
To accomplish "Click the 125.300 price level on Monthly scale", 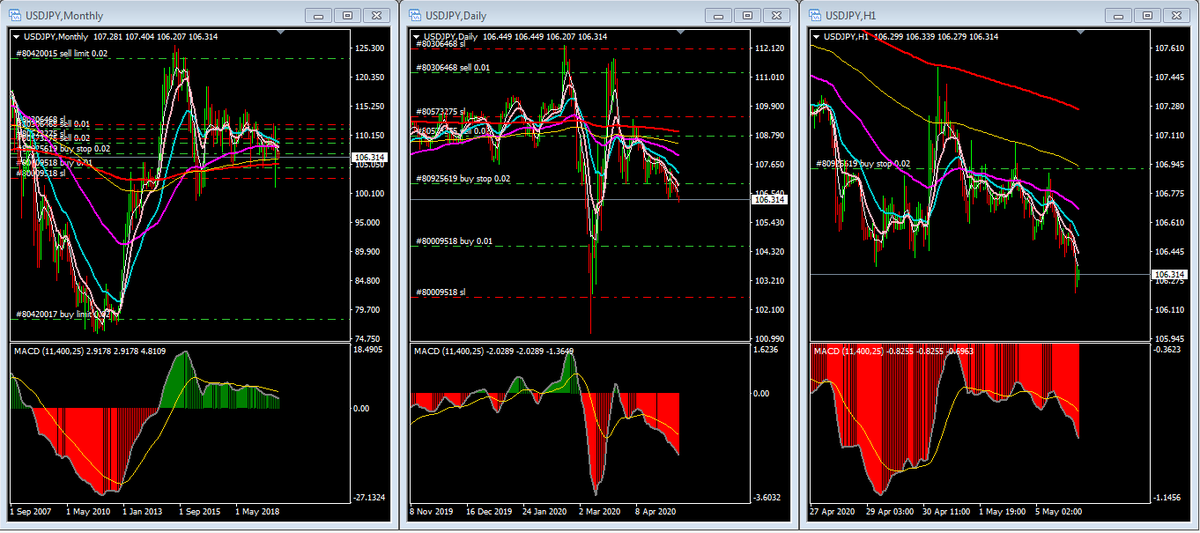I will click(x=371, y=48).
